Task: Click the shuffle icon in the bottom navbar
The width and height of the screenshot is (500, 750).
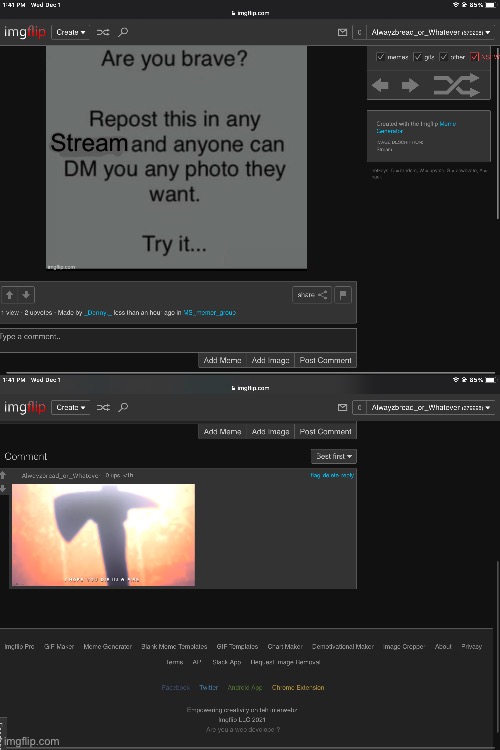Action: [x=103, y=407]
